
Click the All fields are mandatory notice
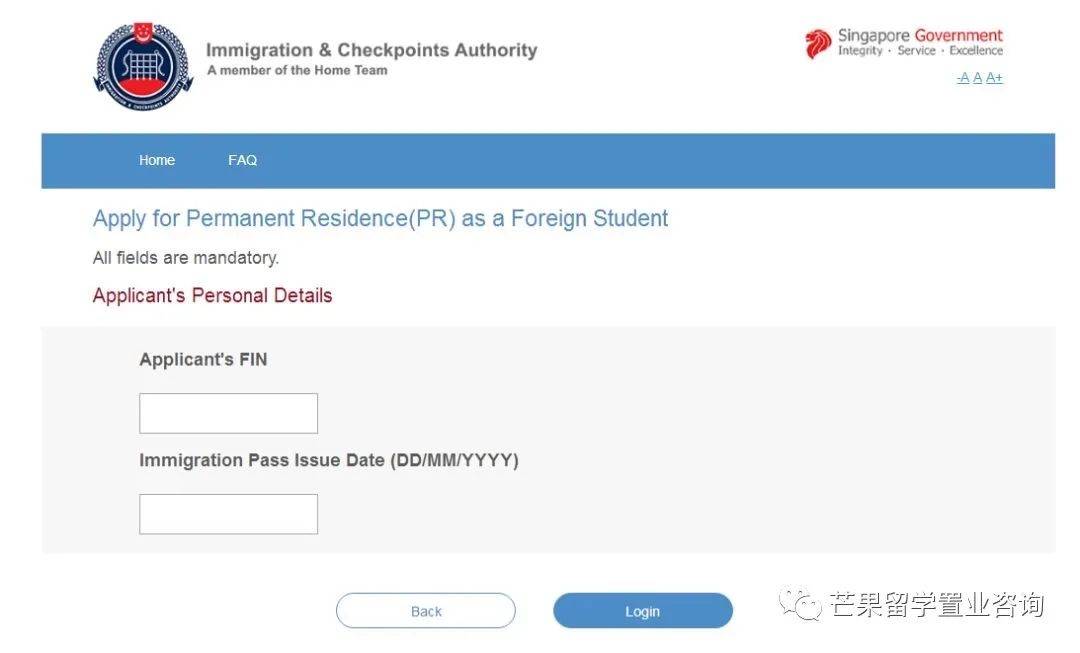[186, 257]
